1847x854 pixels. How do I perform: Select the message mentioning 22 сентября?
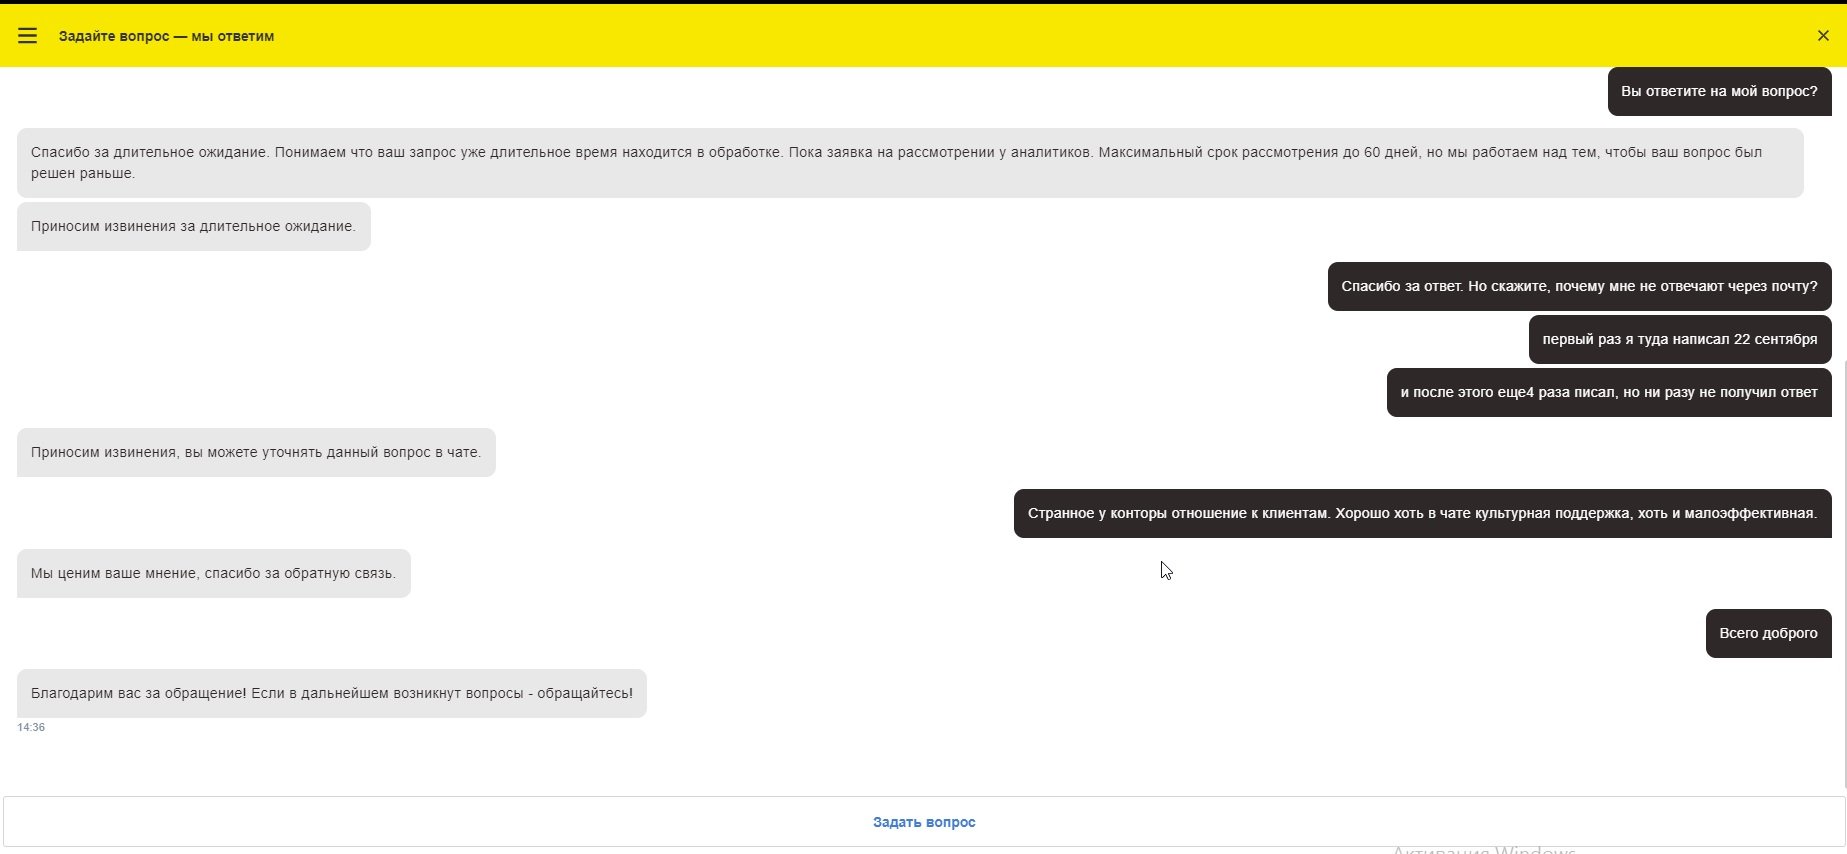click(1679, 340)
